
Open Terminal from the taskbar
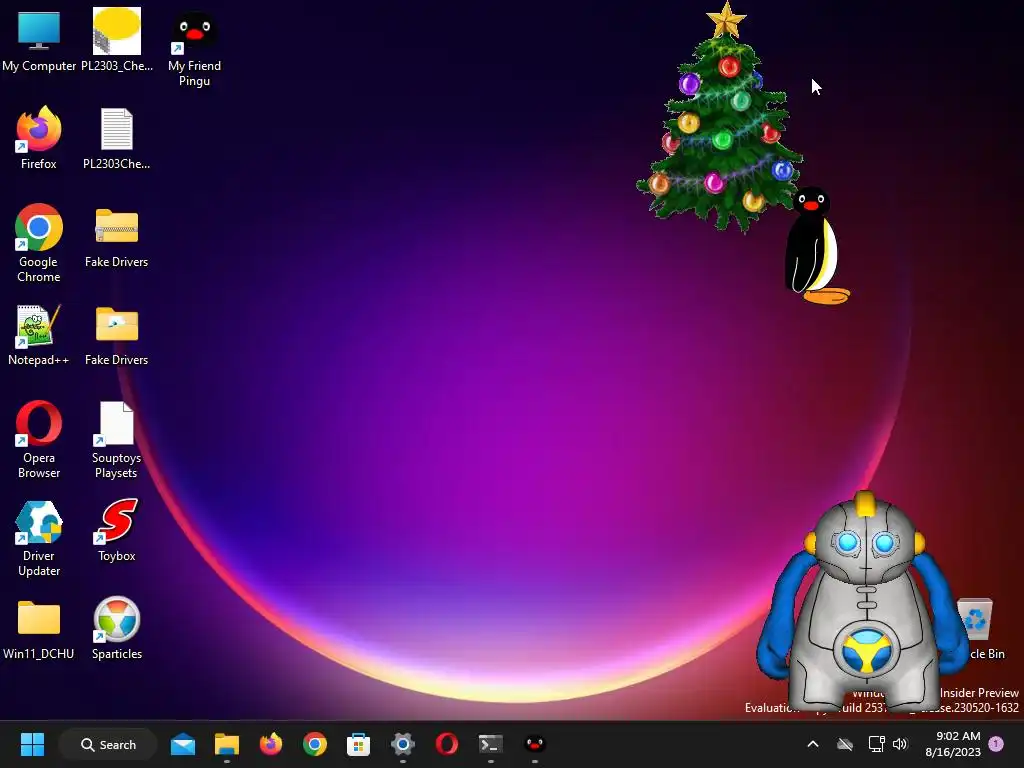coord(490,744)
